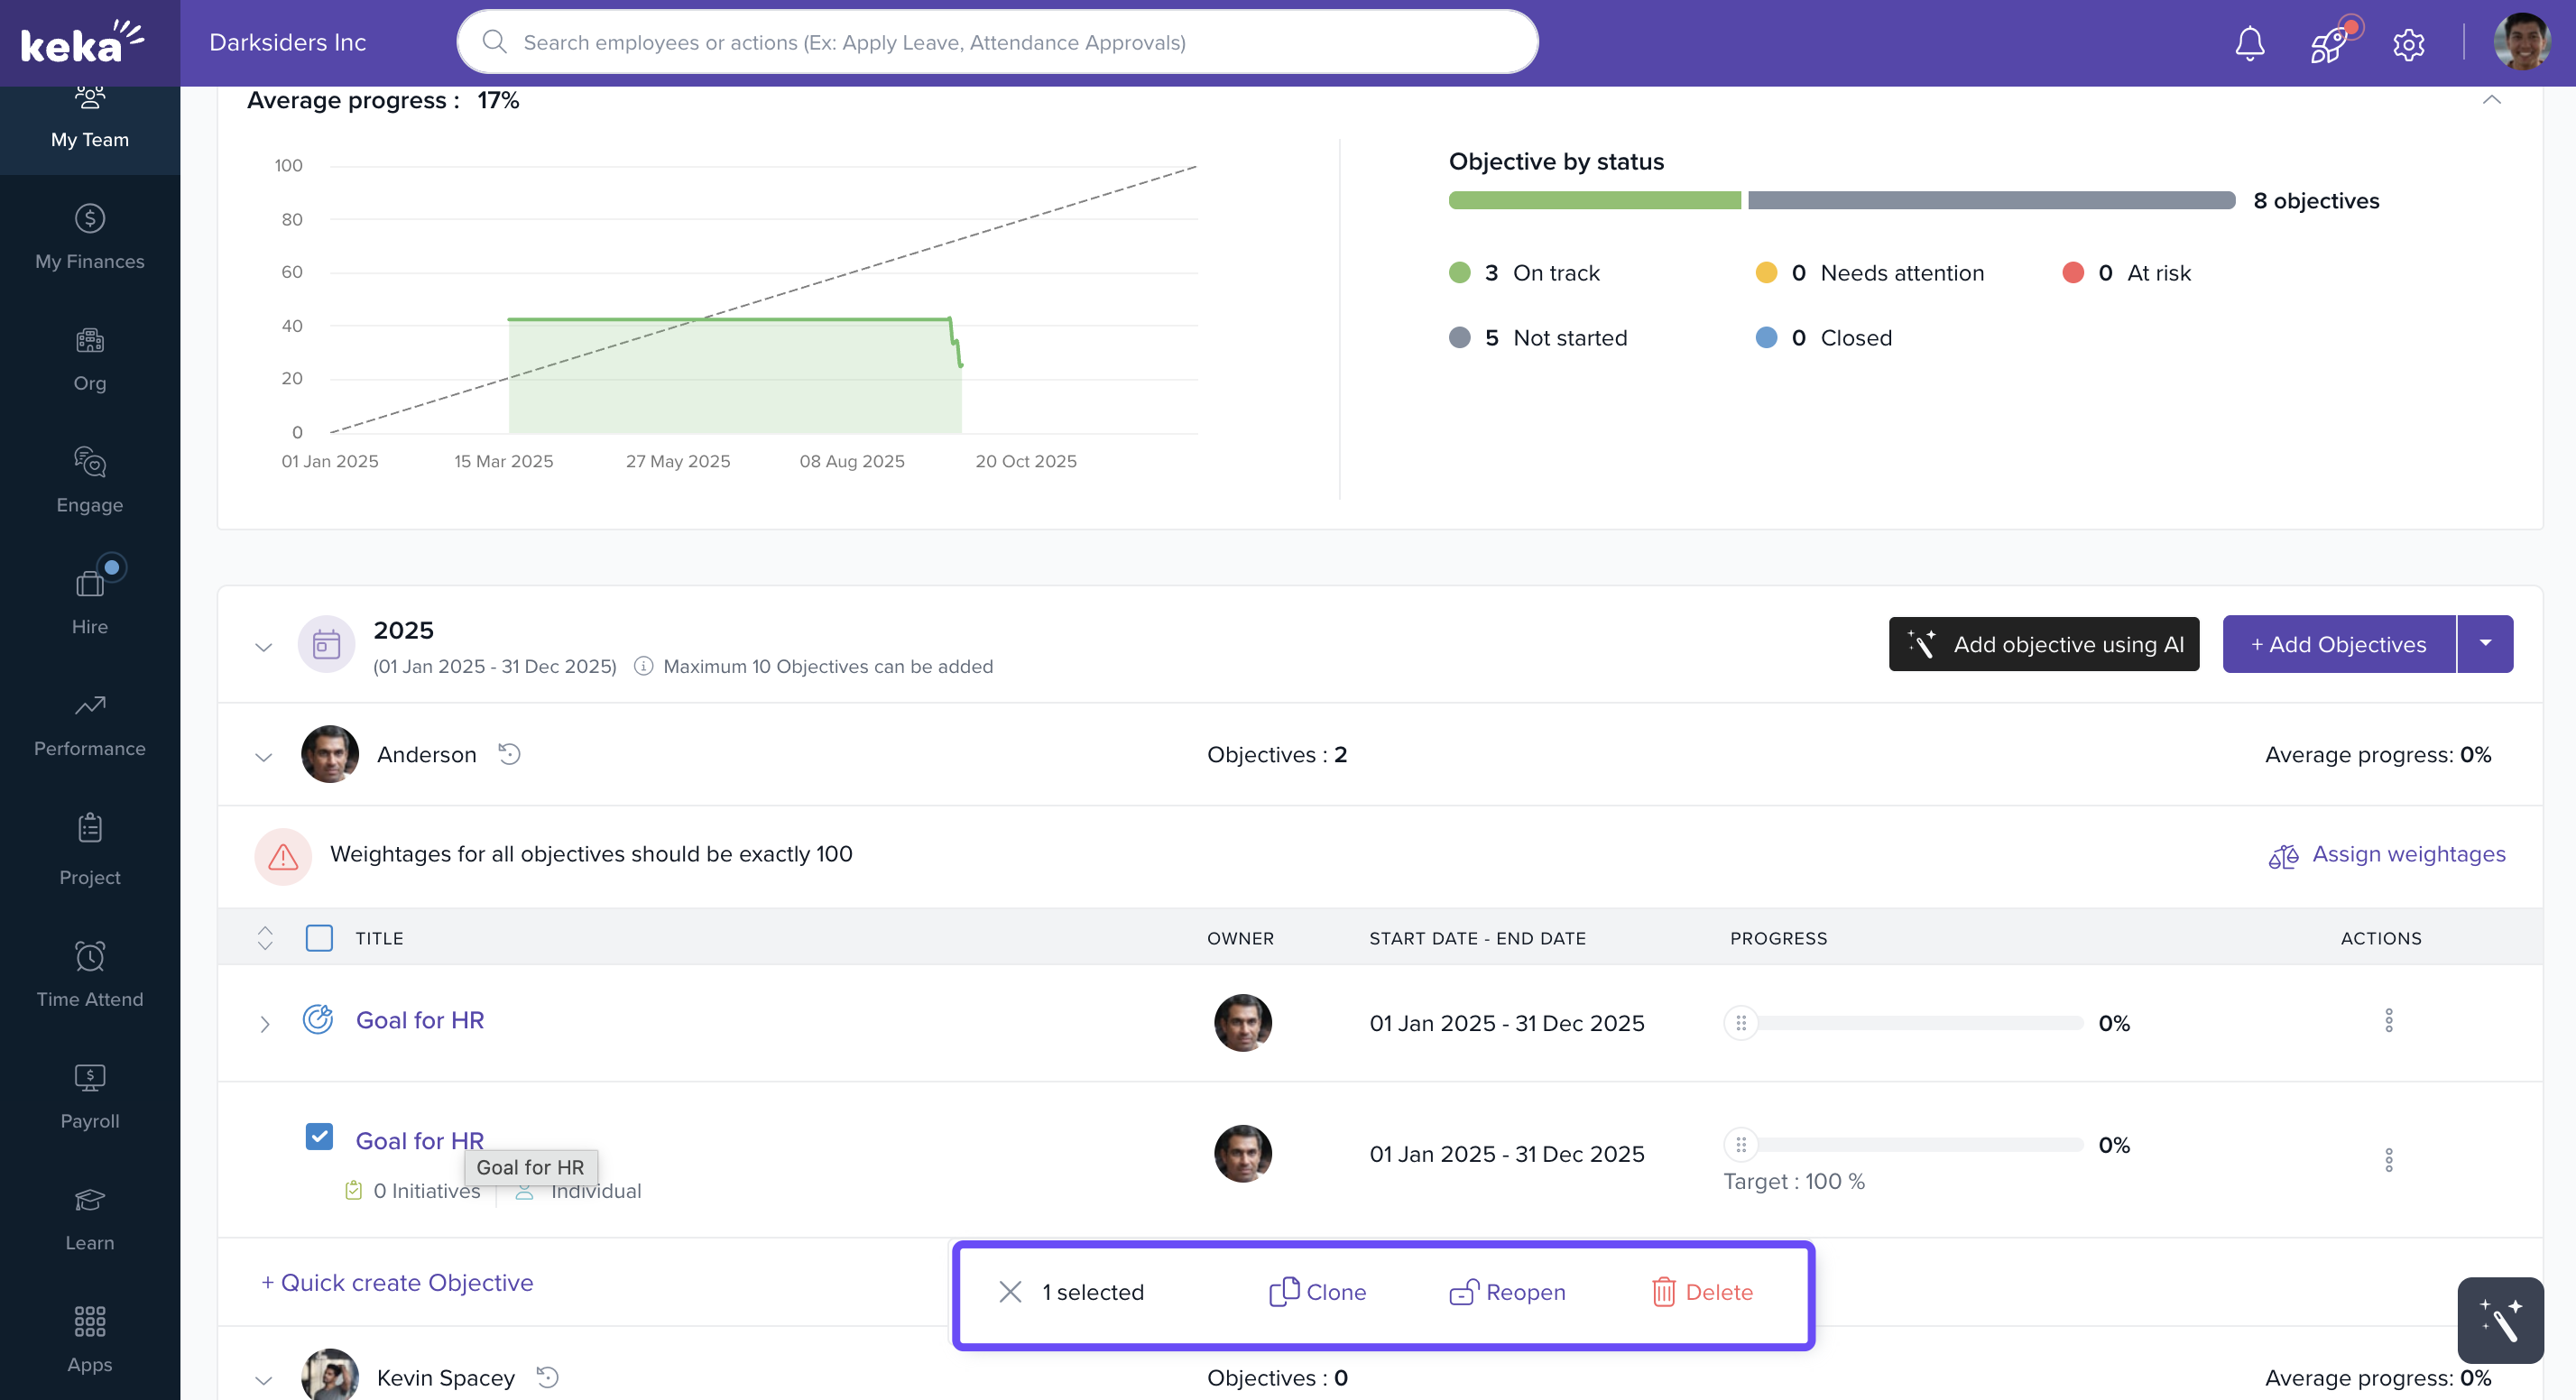This screenshot has width=2576, height=1400.
Task: Click the selected goal's progress slider handle
Action: coord(1740,1145)
